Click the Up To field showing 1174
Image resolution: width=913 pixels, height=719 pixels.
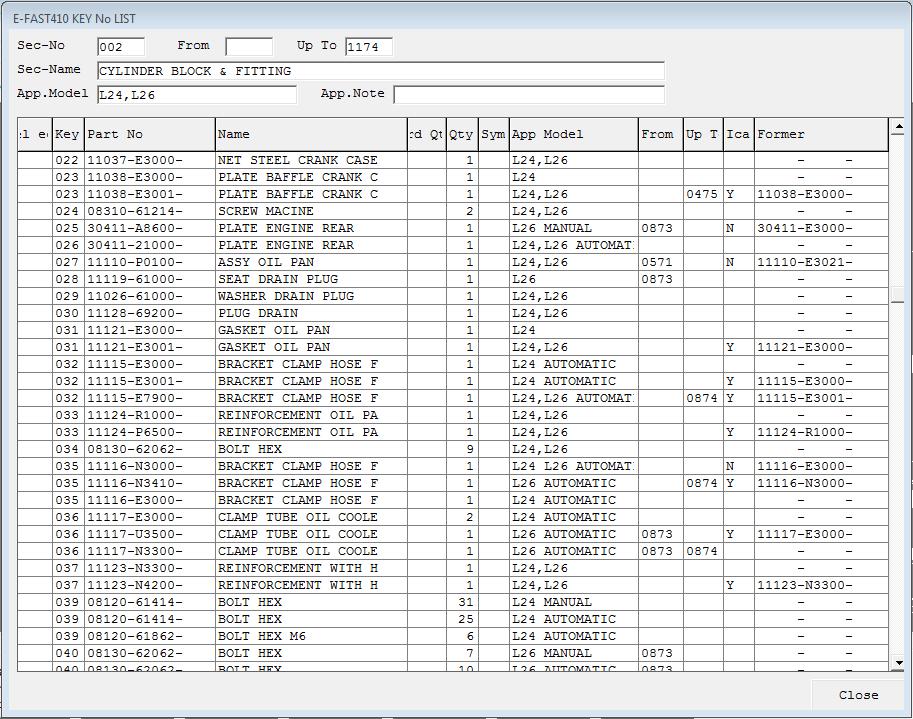[x=369, y=47]
